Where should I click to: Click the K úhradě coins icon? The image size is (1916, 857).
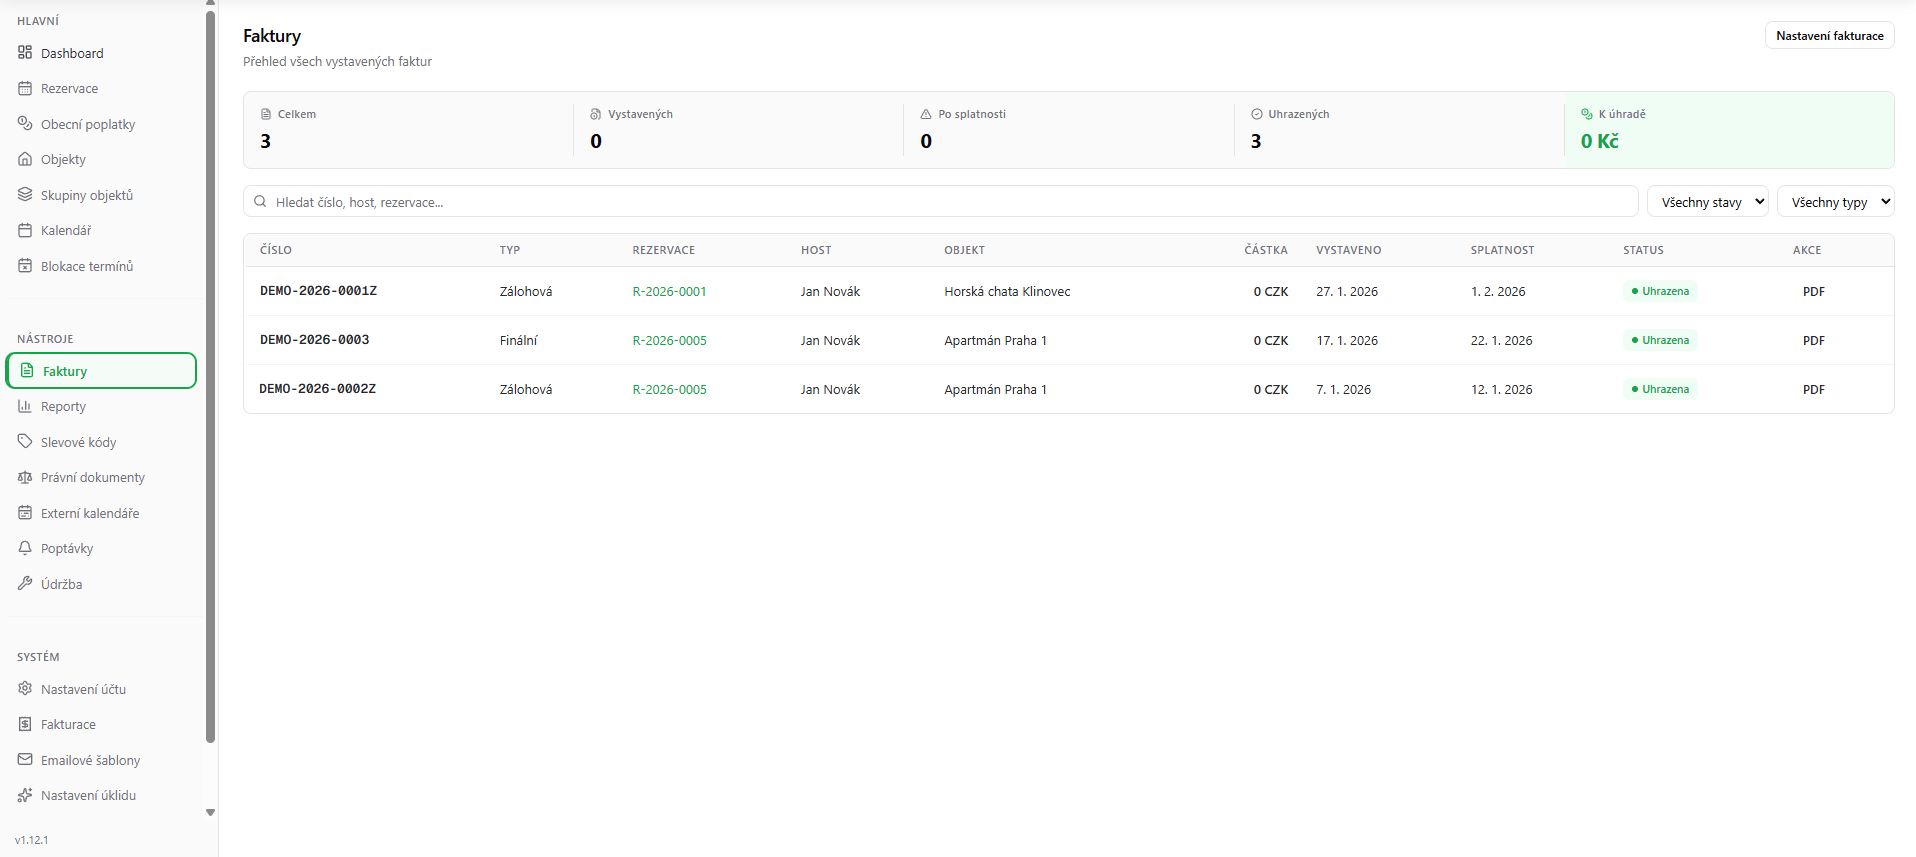[x=1587, y=114]
